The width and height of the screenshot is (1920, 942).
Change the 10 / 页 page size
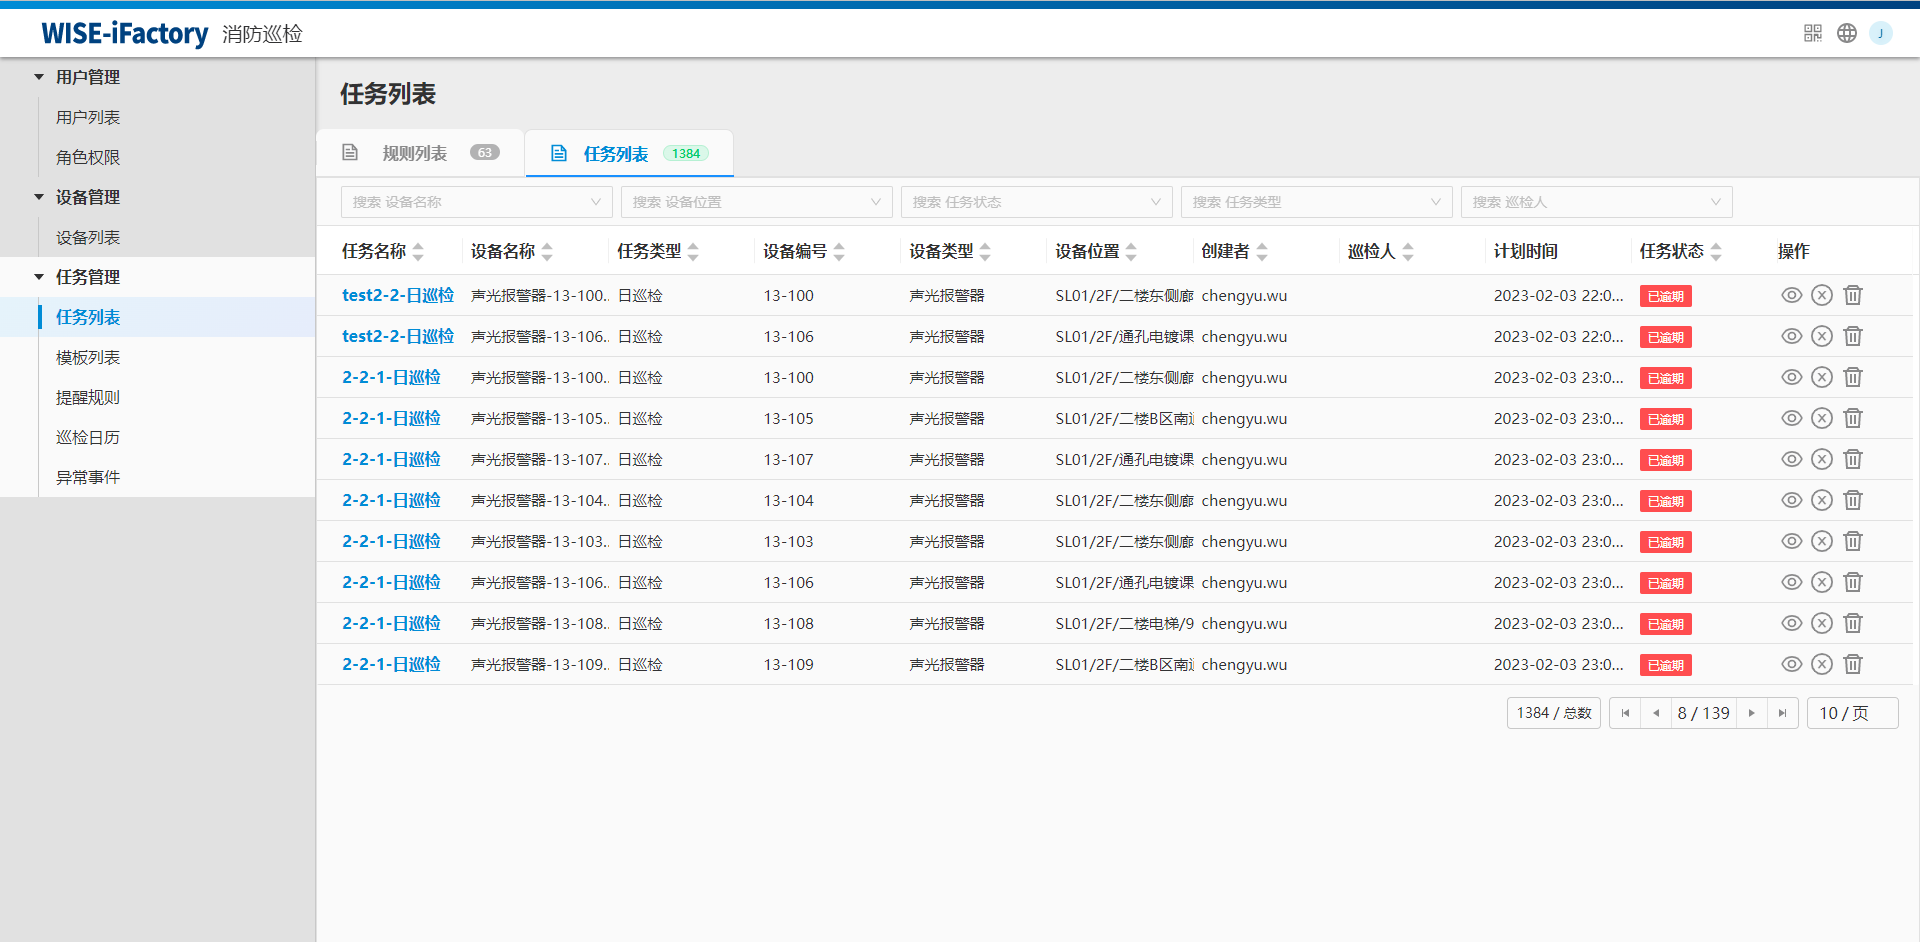point(1851,713)
